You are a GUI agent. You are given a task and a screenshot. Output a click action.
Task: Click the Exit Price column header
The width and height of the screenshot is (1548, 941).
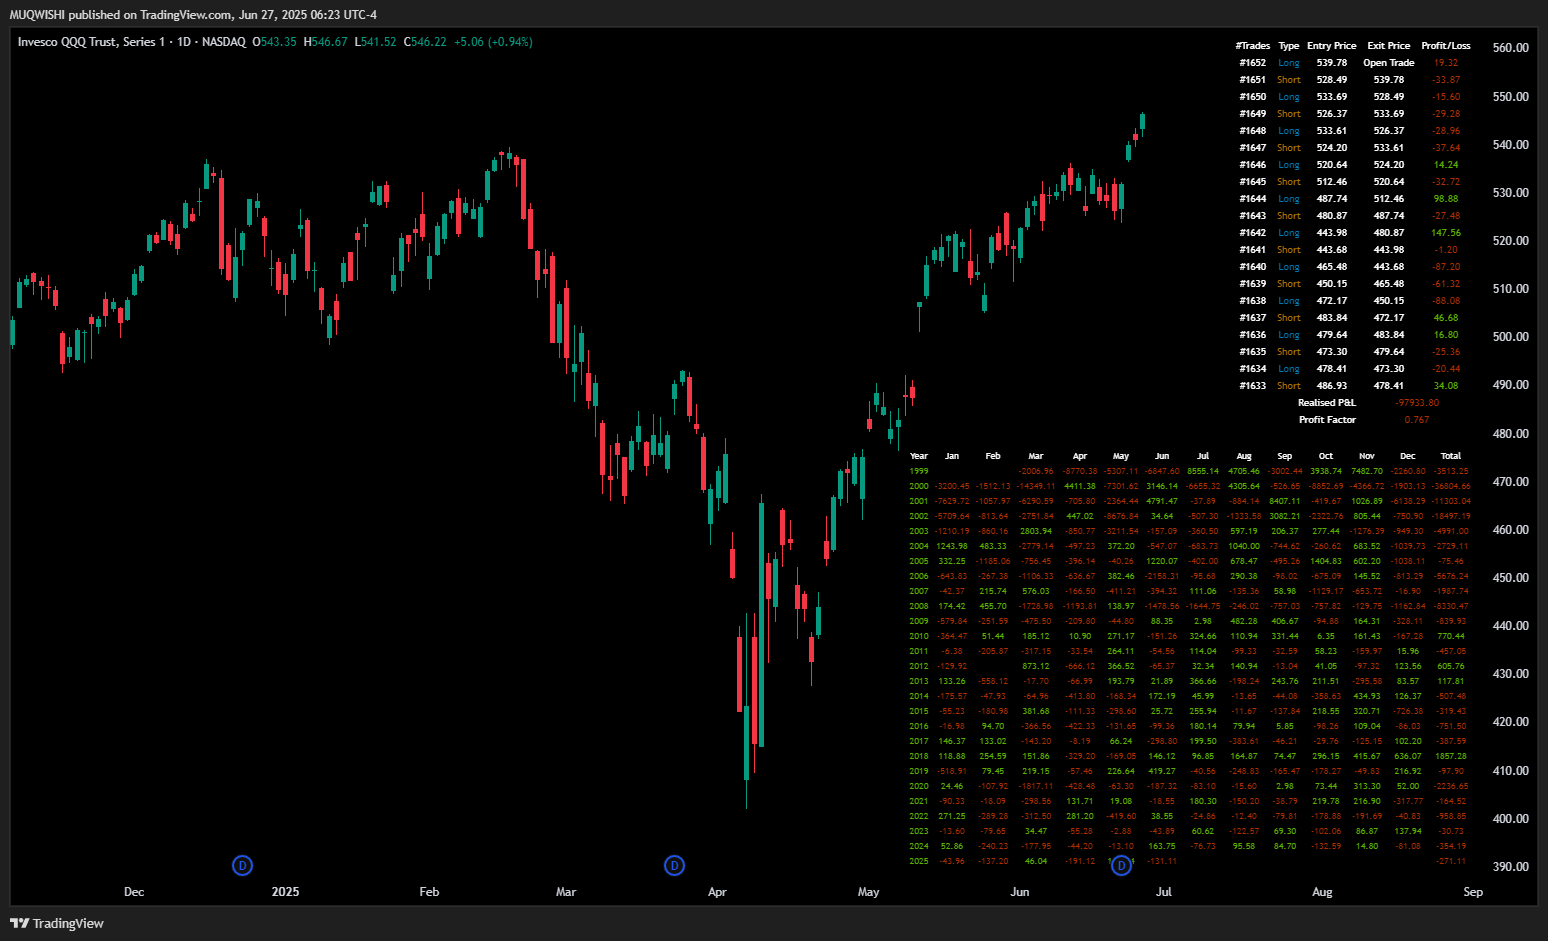point(1389,46)
